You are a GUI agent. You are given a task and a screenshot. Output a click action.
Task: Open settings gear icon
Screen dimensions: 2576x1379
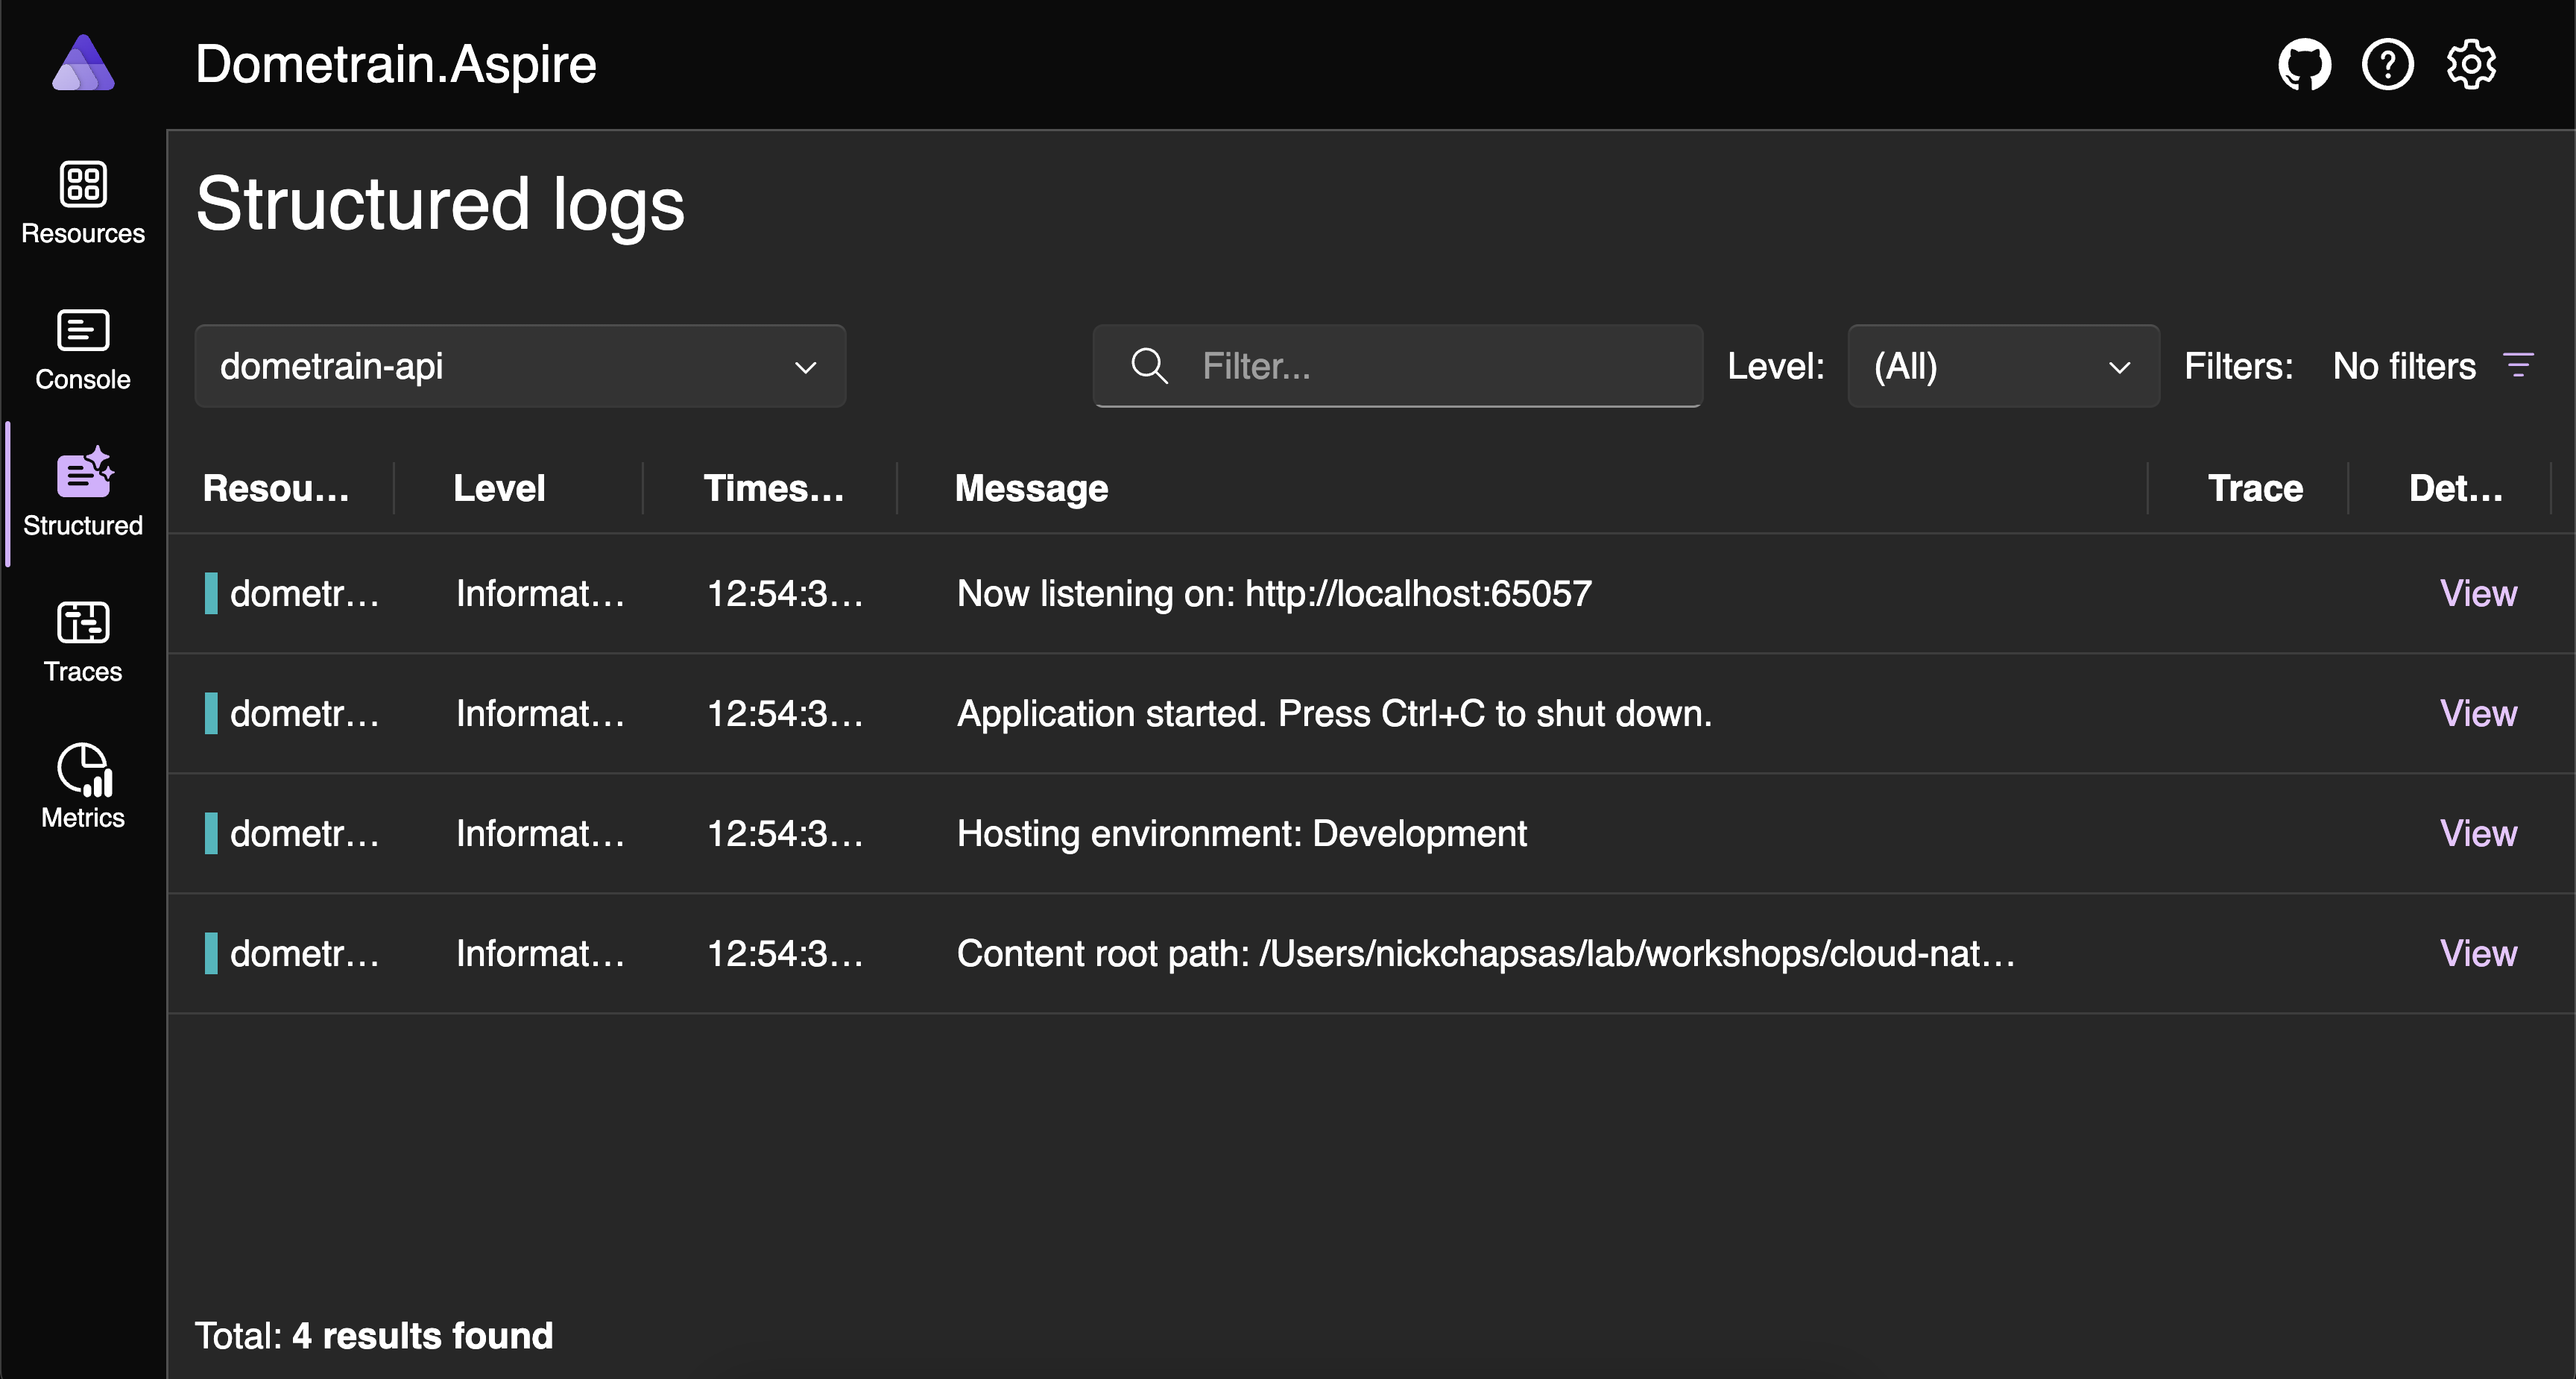(2471, 65)
